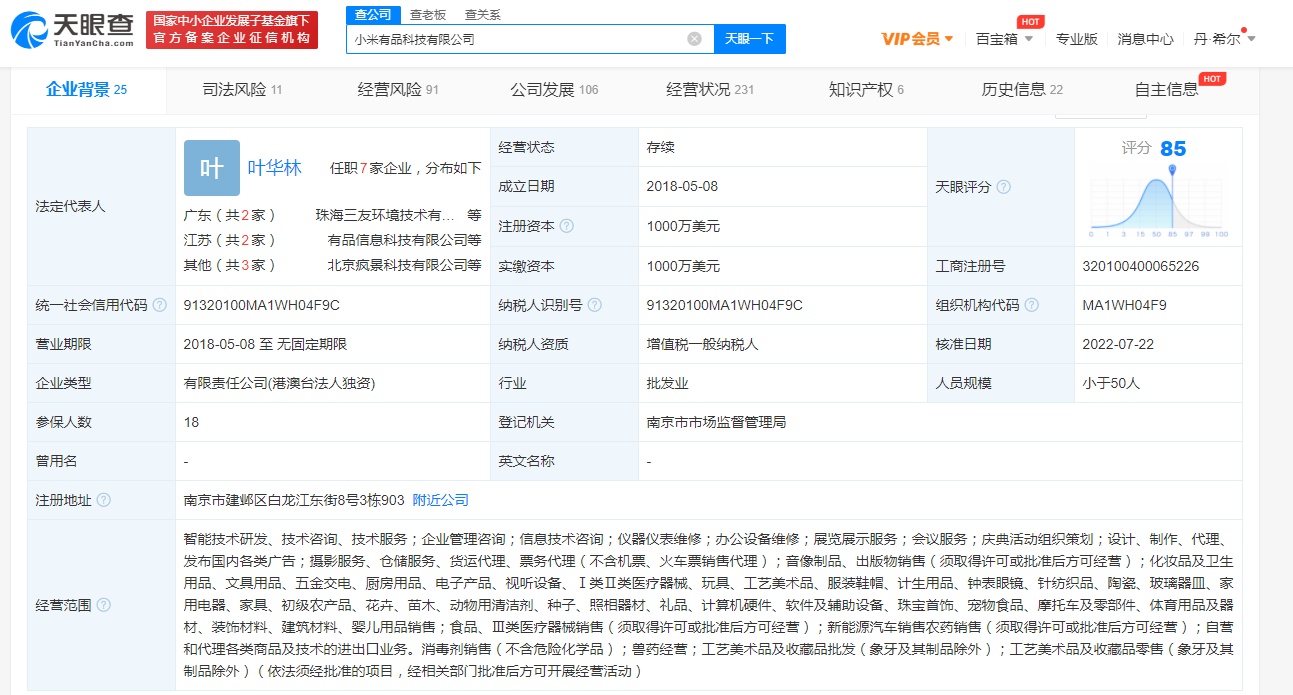Open the VIP会员 dropdown
This screenshot has height=695, width=1293.
(917, 39)
